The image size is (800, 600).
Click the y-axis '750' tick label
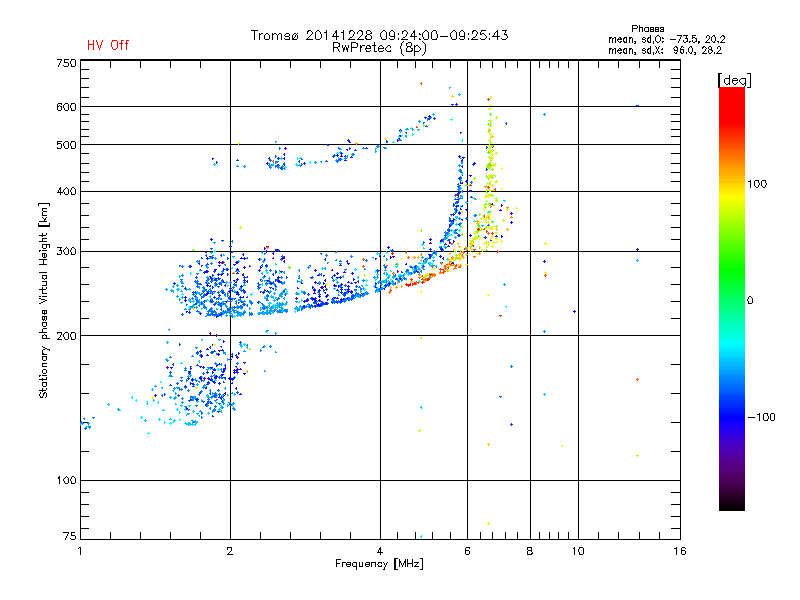point(66,63)
